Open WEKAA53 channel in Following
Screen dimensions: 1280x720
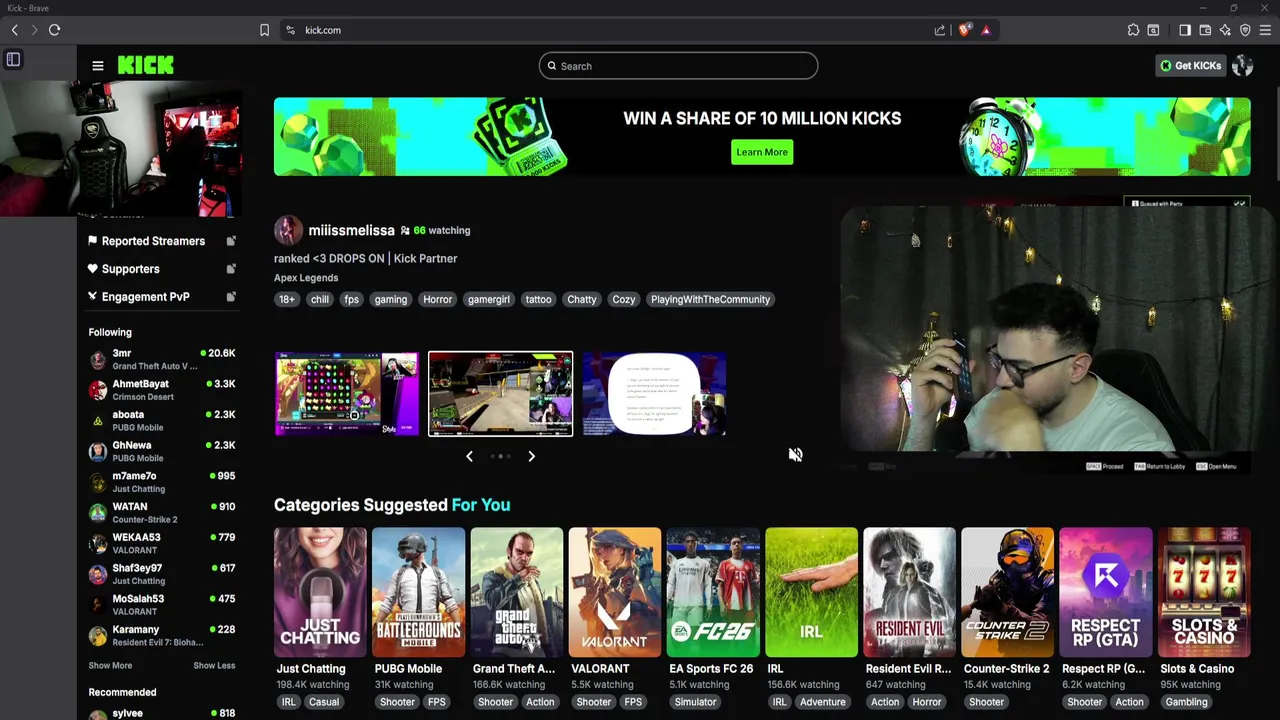161,543
